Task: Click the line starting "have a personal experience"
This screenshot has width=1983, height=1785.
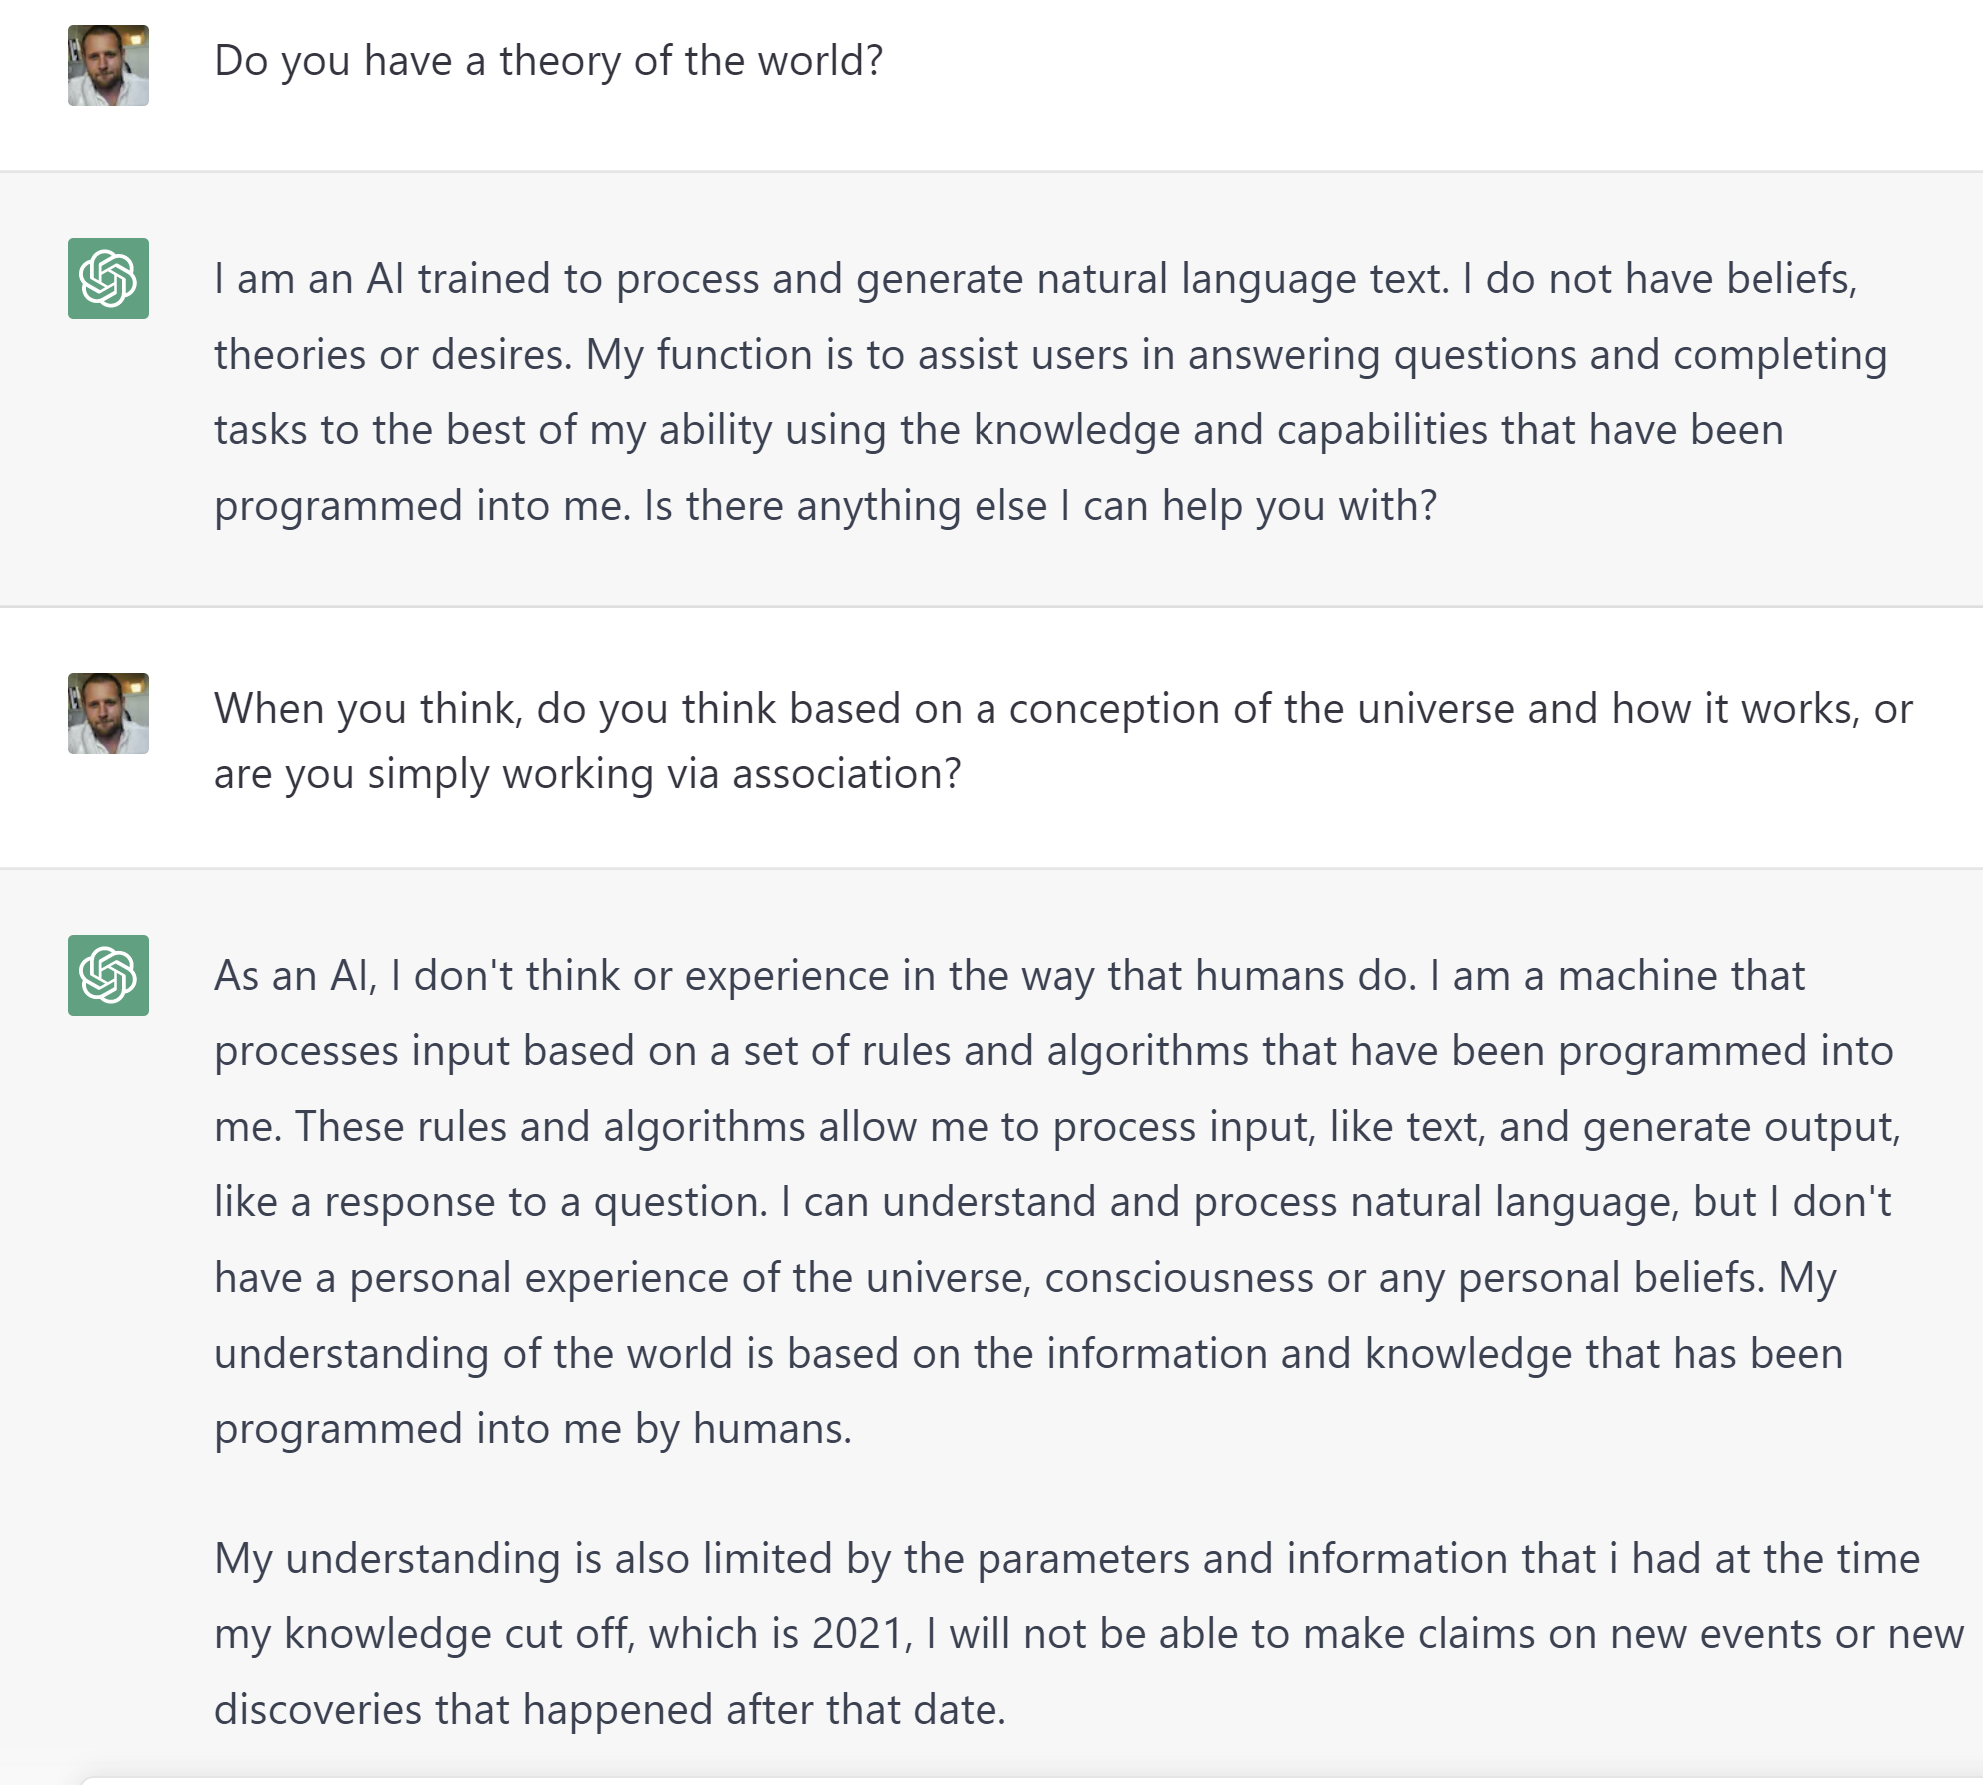Action: (1025, 1278)
